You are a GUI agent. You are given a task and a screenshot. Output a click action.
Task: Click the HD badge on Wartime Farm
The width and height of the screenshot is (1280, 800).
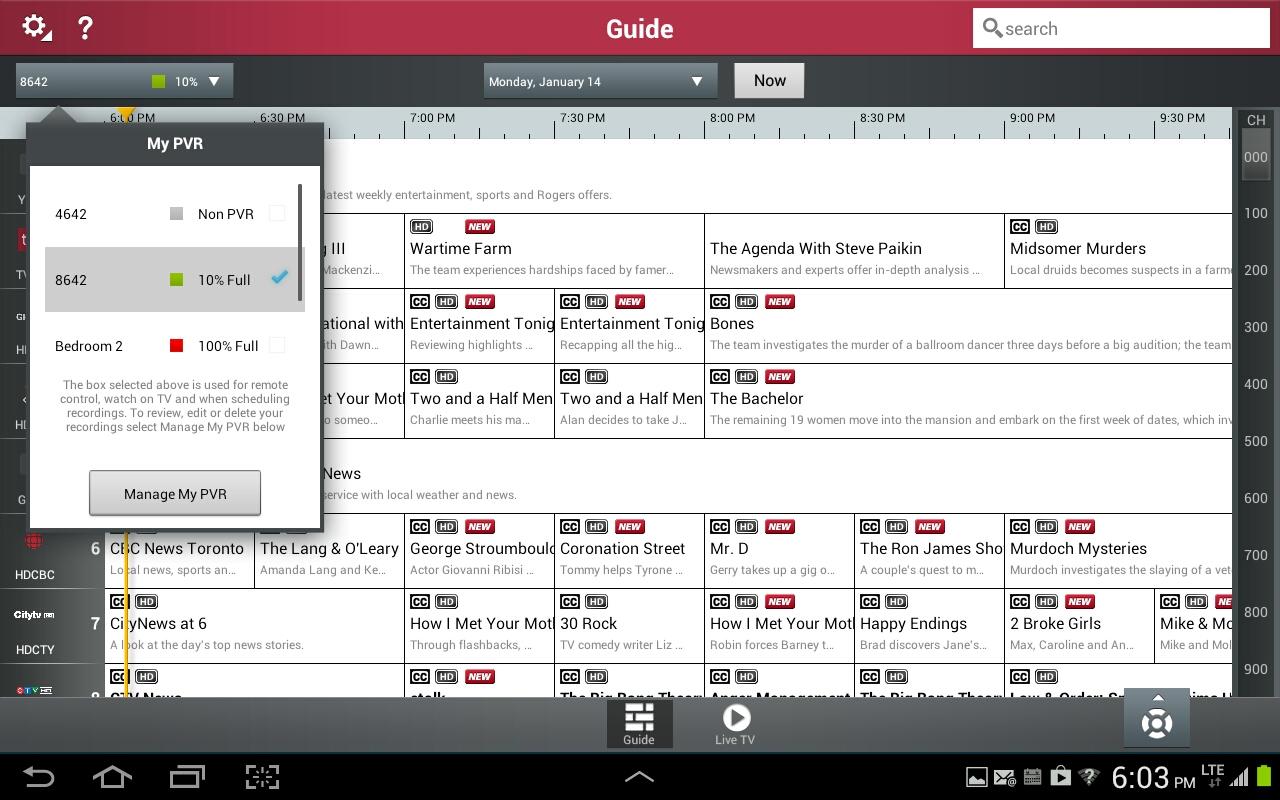[x=421, y=227]
